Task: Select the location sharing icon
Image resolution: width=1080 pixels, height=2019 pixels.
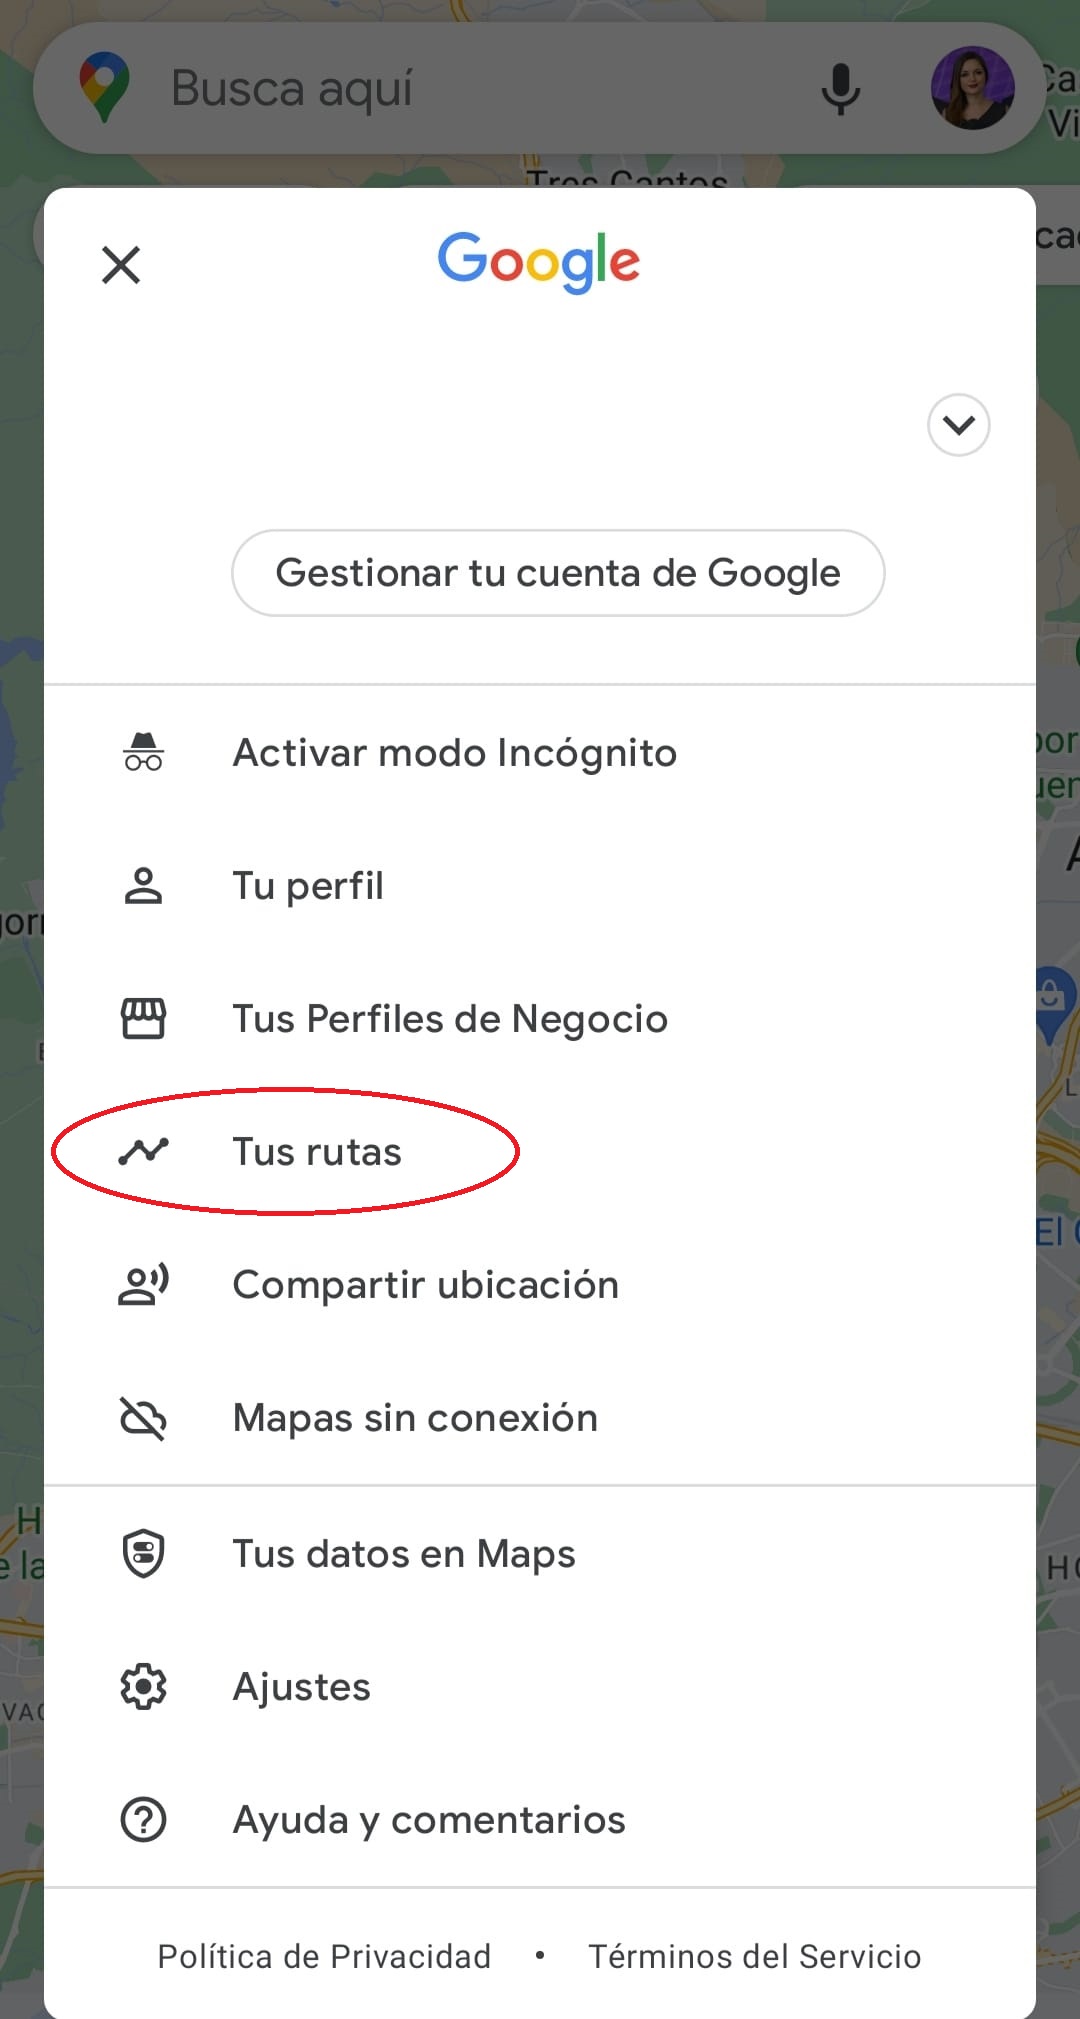Action: [144, 1285]
